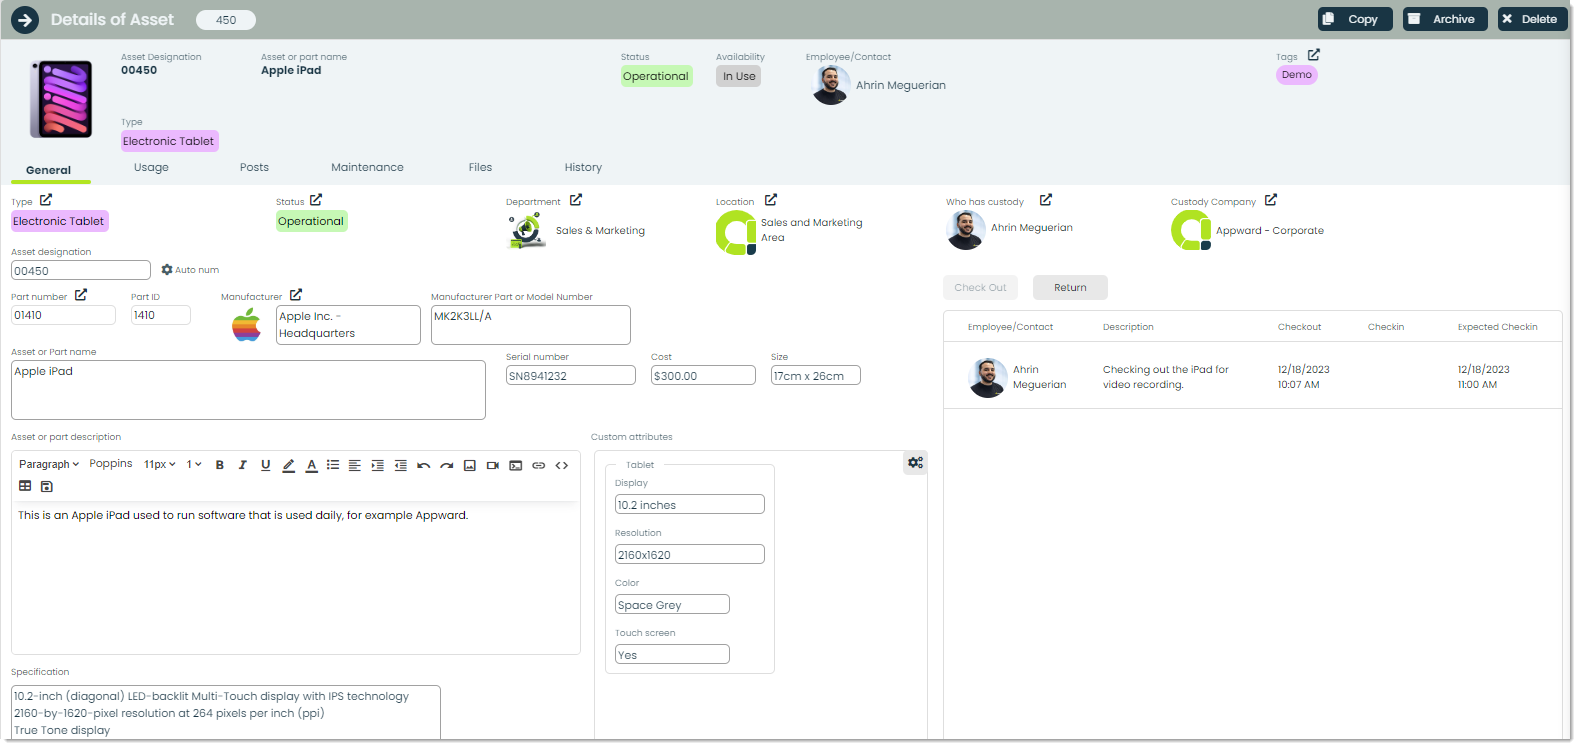Click the Part ID field 1410
The image size is (1578, 747).
tap(161, 315)
